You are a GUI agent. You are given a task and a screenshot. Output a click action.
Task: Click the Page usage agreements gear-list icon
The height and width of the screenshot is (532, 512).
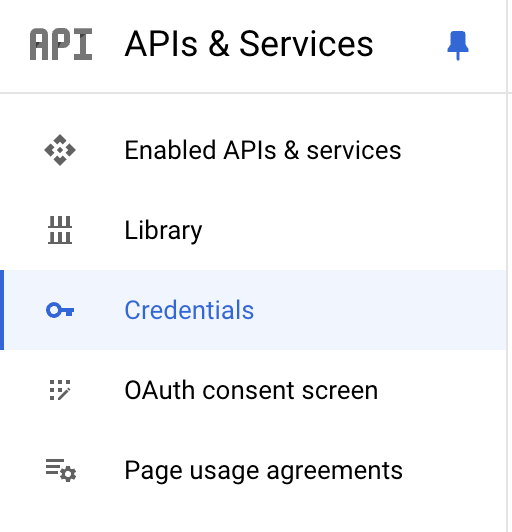pyautogui.click(x=61, y=470)
